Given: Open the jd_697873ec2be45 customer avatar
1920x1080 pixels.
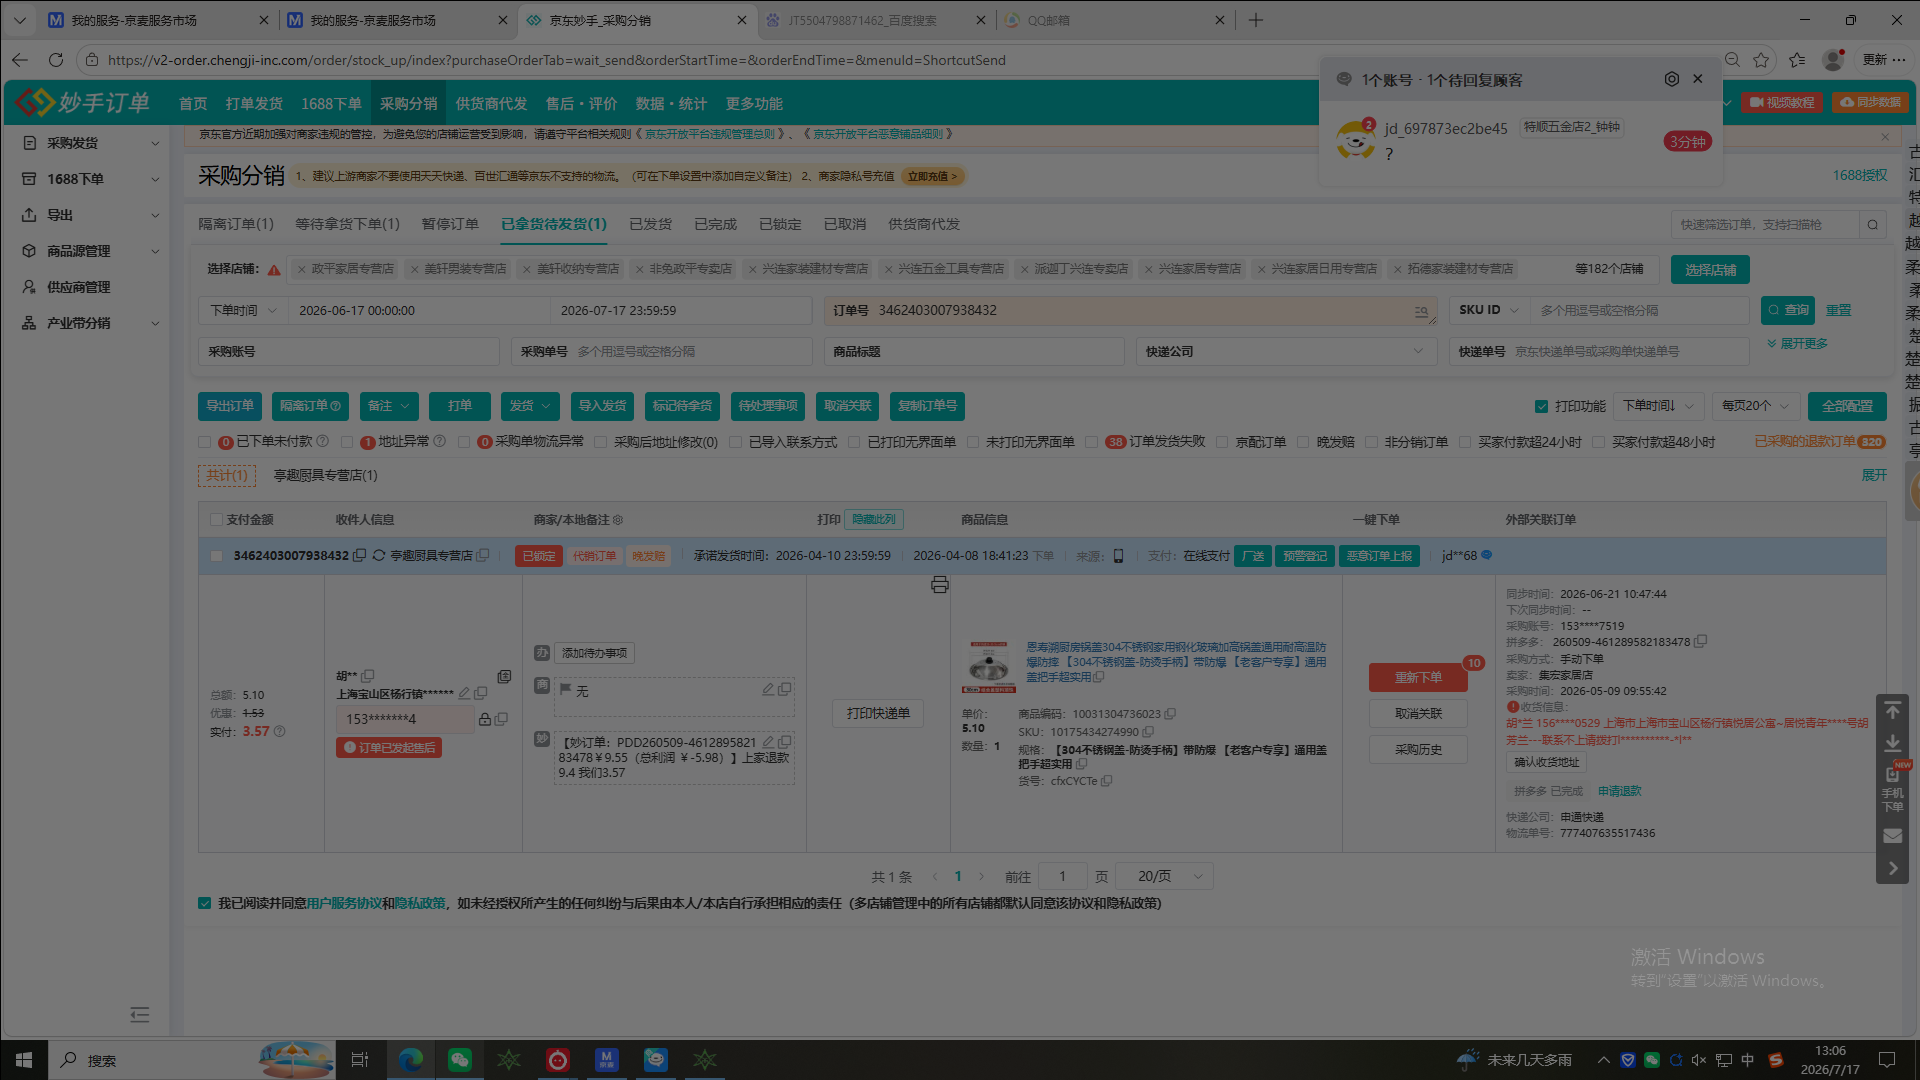Looking at the screenshot, I should (x=1355, y=140).
